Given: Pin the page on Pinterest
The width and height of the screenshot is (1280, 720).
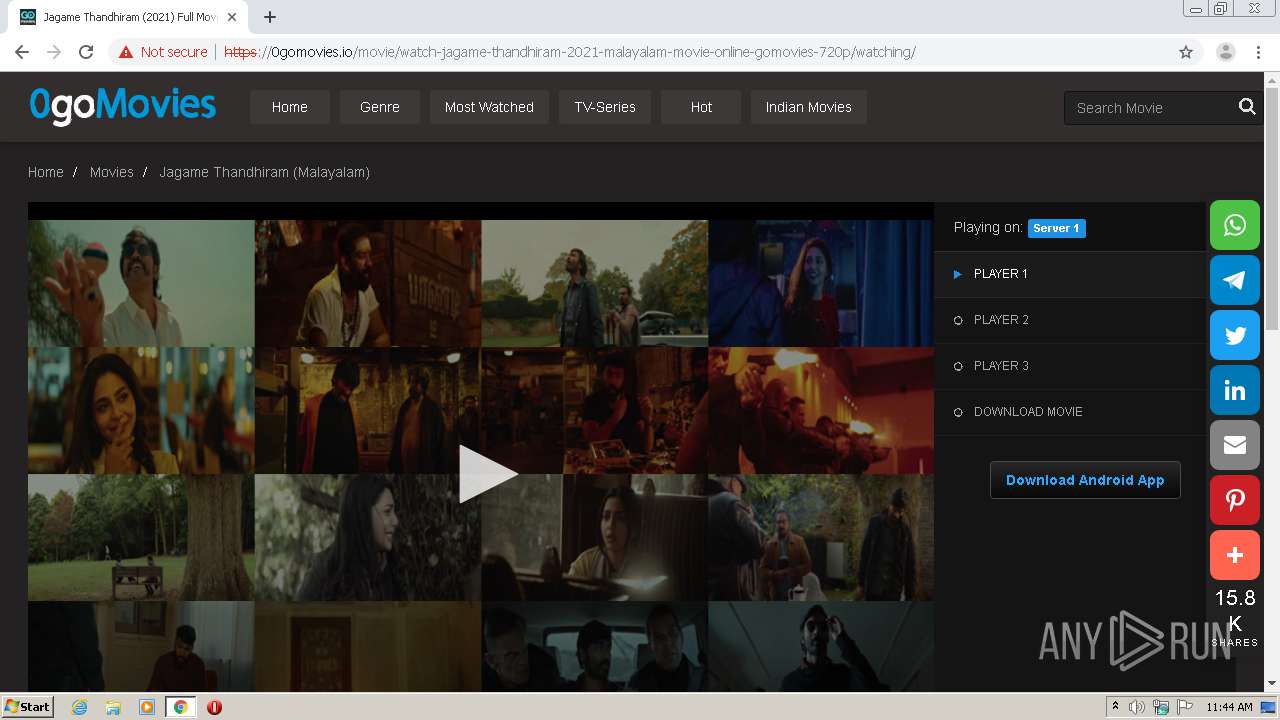Looking at the screenshot, I should coord(1235,500).
